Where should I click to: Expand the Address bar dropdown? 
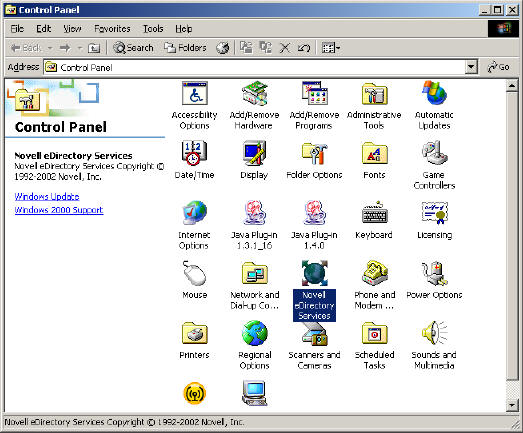[471, 67]
